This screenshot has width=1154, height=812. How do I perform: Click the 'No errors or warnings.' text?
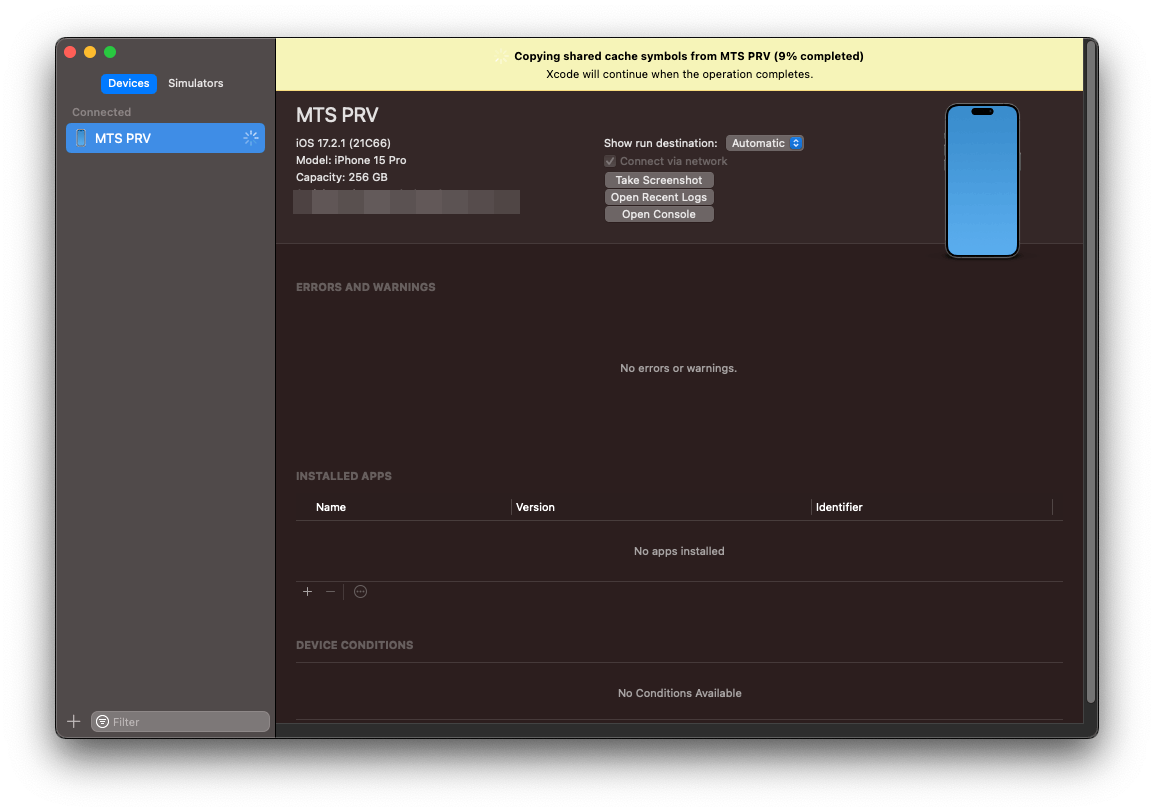click(679, 368)
